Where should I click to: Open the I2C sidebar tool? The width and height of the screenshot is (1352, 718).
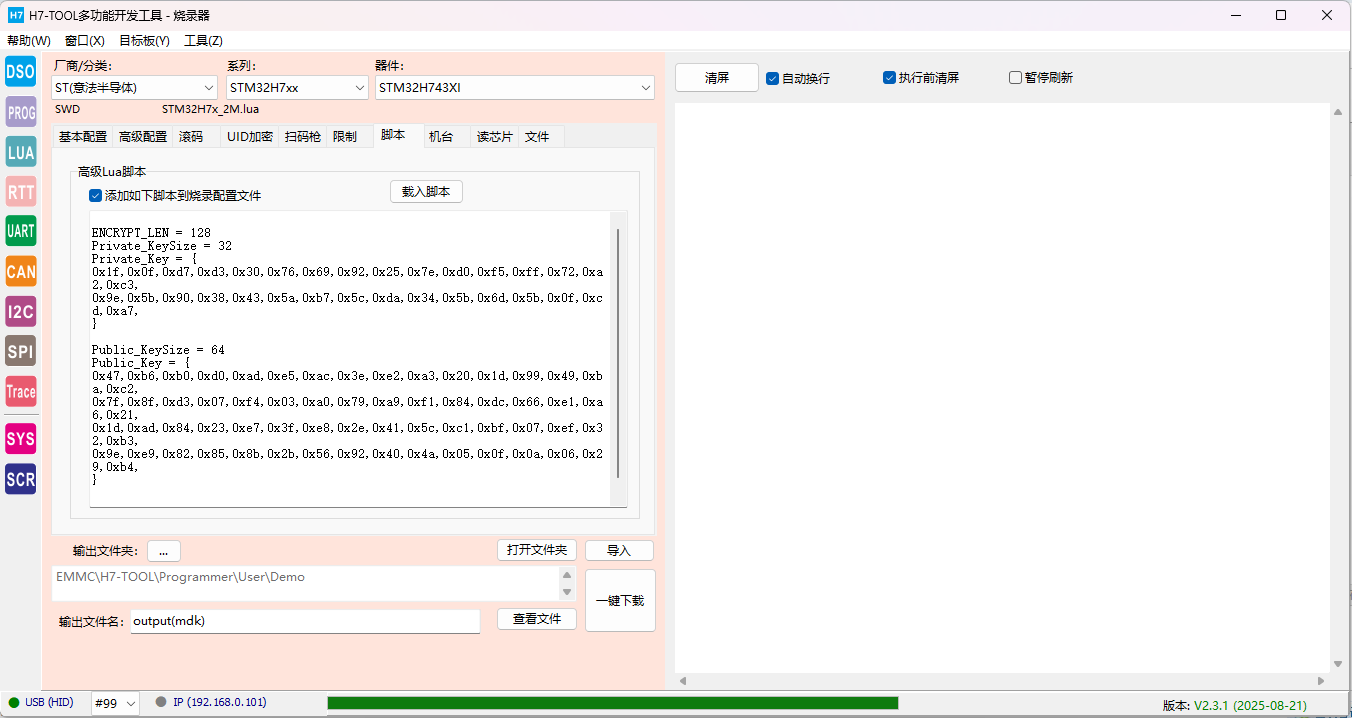pos(20,311)
